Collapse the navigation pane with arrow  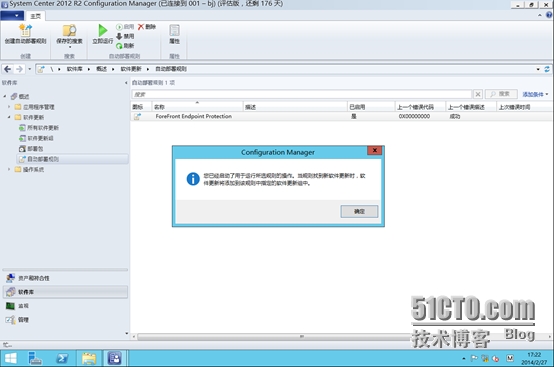click(126, 83)
